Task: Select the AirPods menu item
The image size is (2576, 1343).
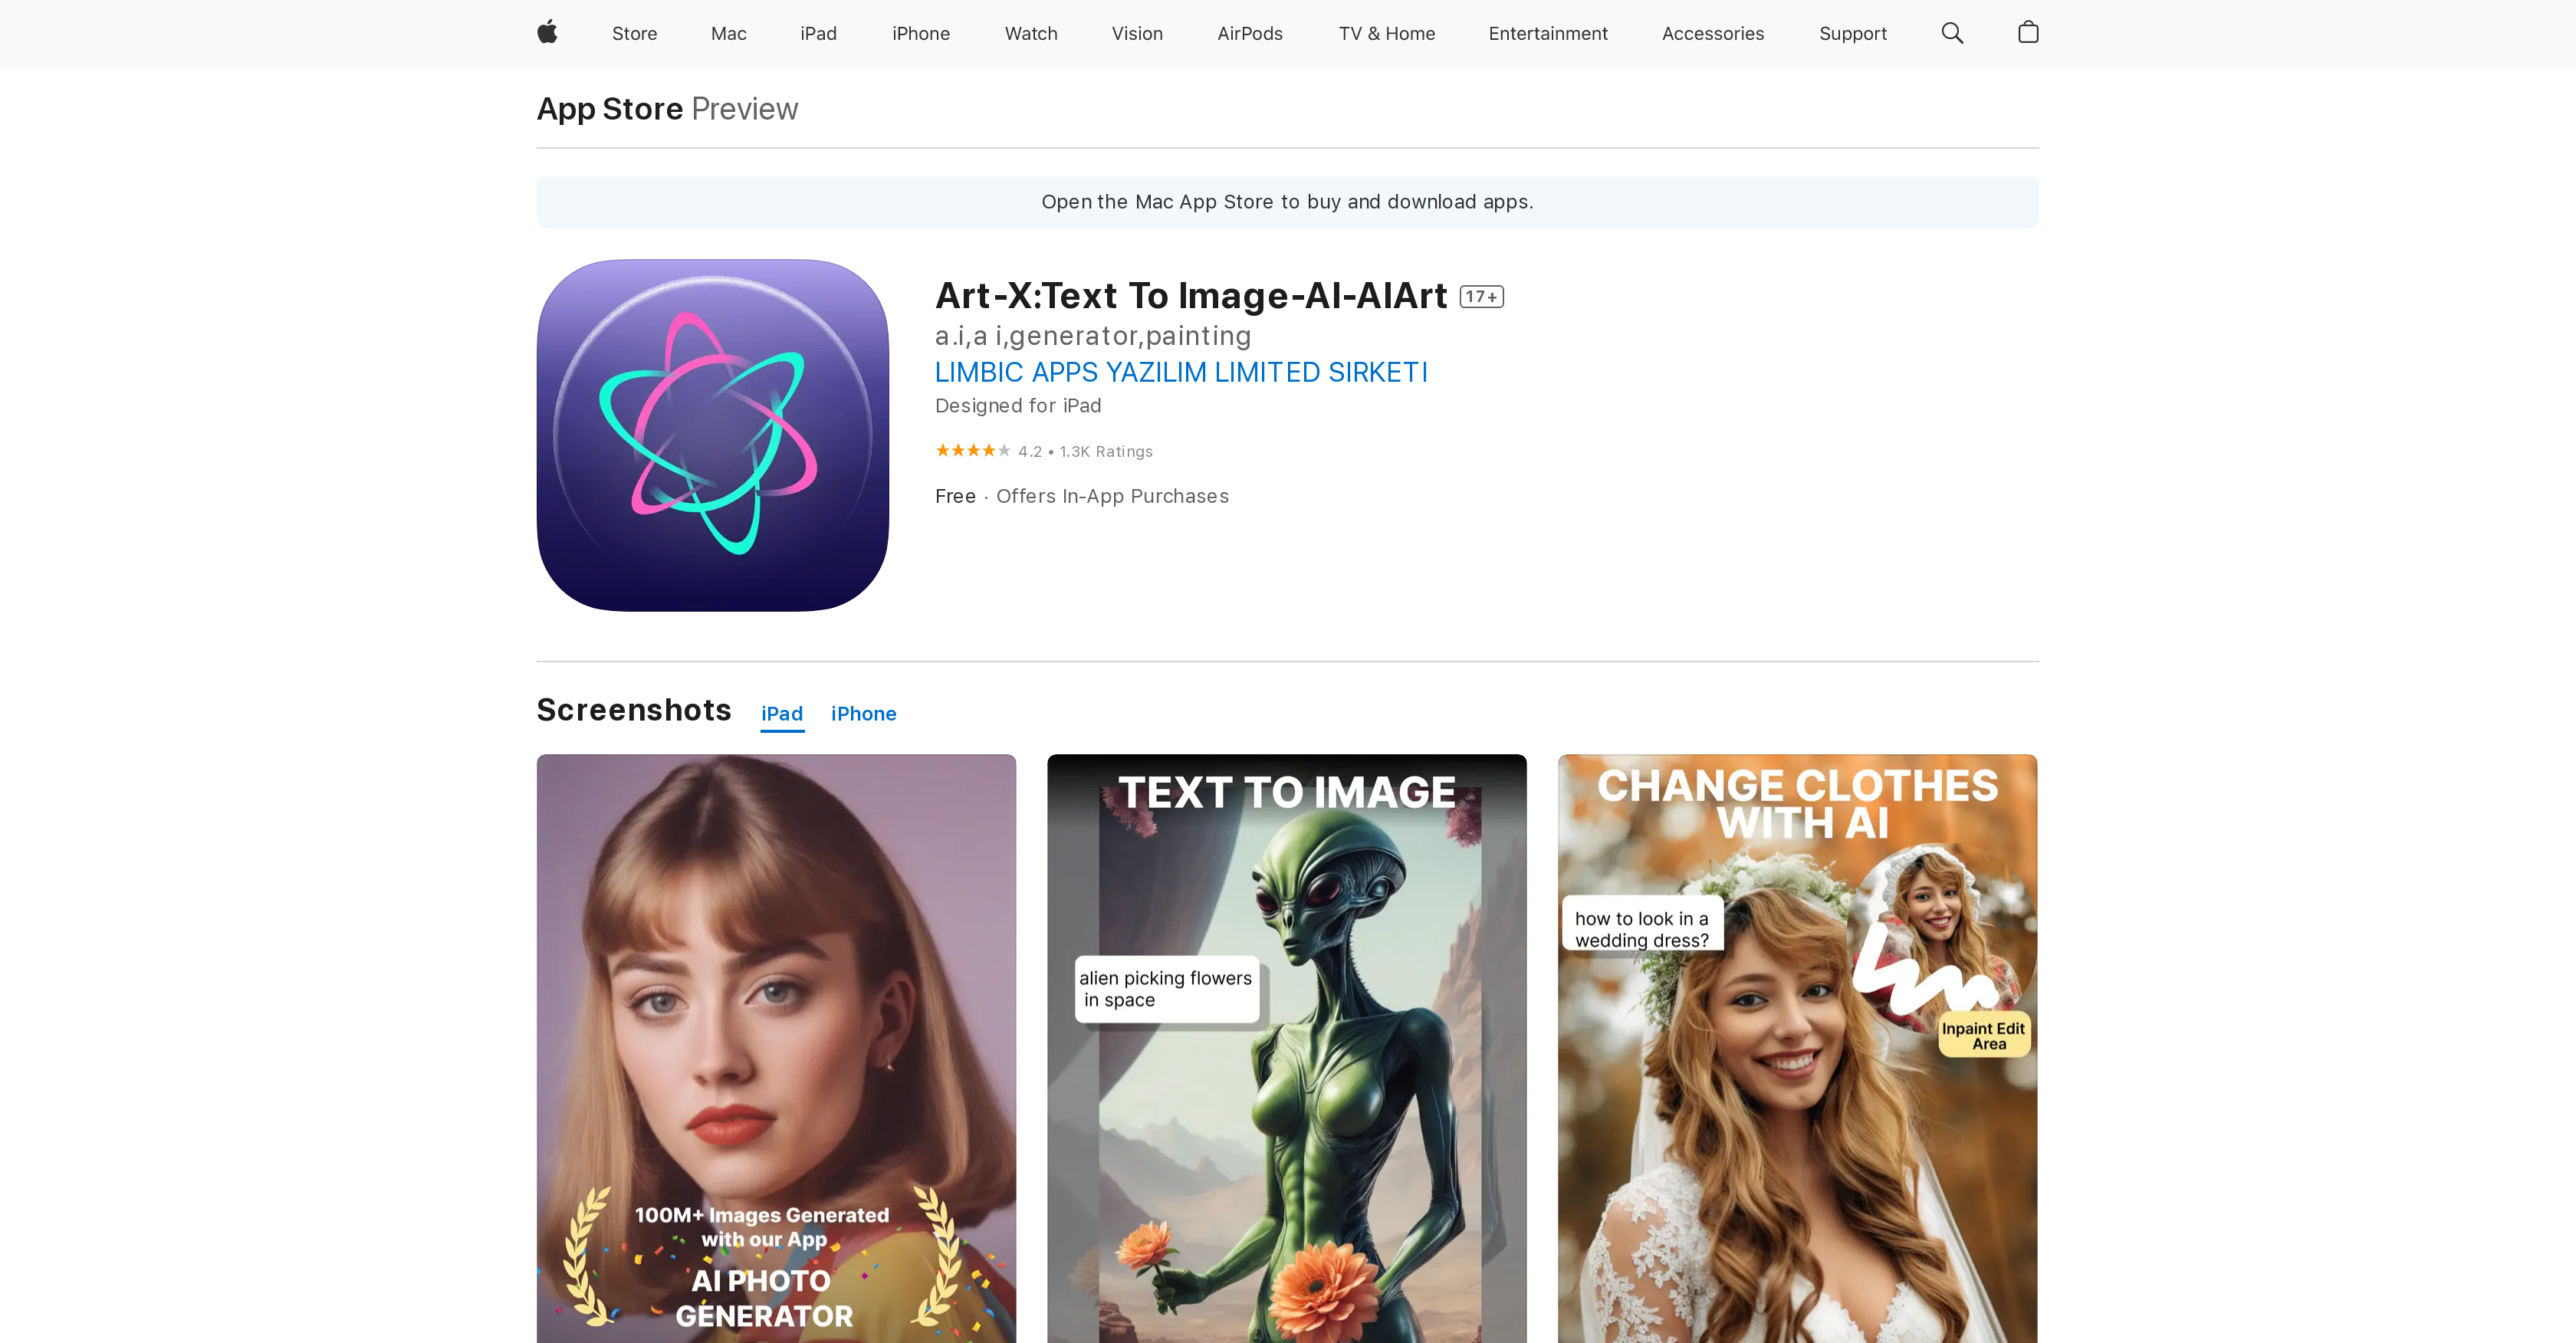Action: pos(1249,33)
